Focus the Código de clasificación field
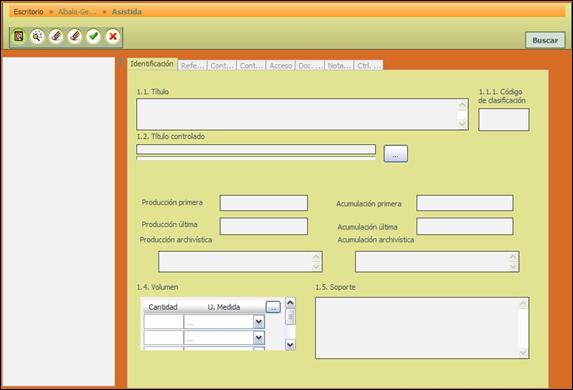The height and width of the screenshot is (390, 573). pos(504,120)
